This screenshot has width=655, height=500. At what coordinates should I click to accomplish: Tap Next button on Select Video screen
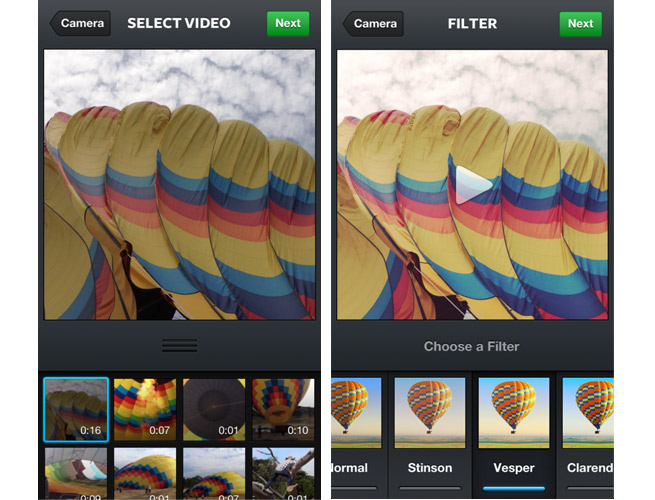click(x=288, y=23)
